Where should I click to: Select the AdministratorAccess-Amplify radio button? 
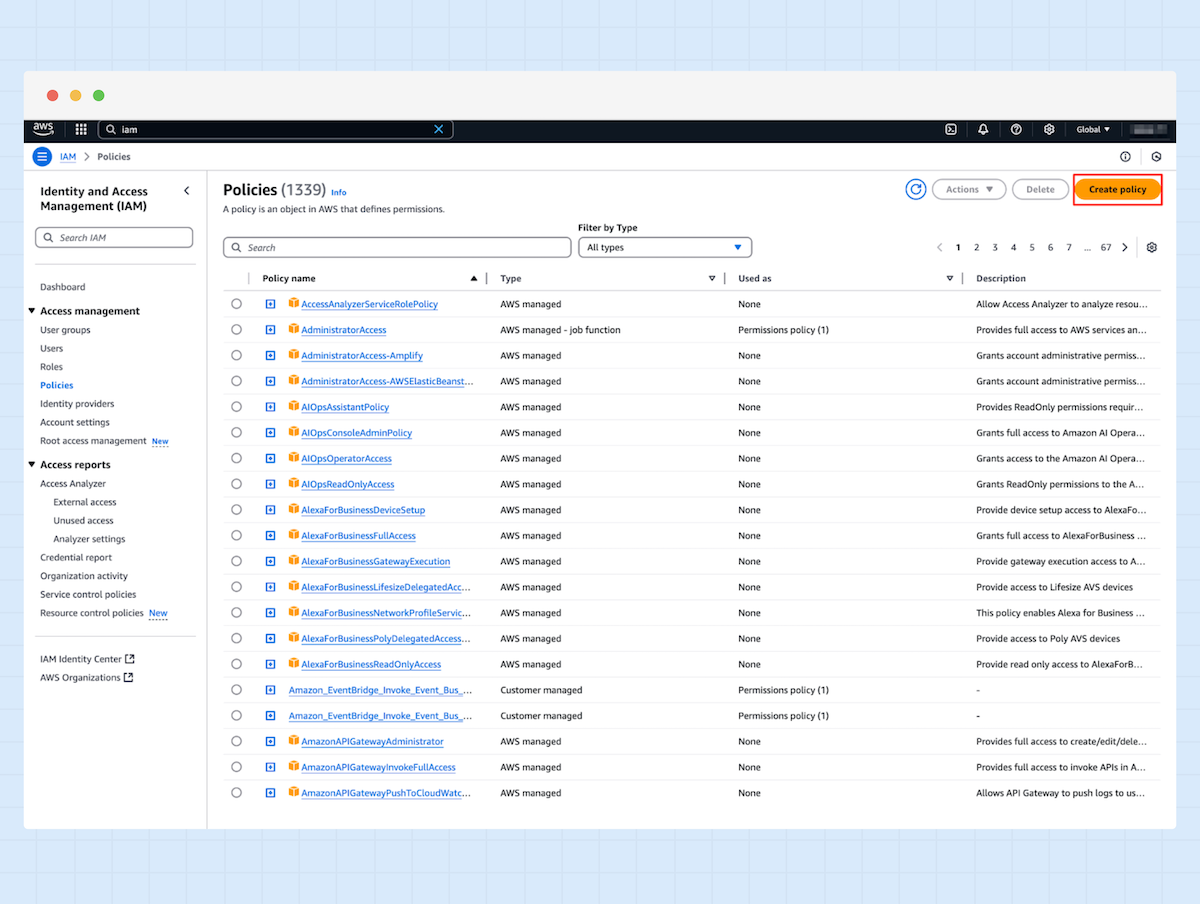pyautogui.click(x=236, y=355)
